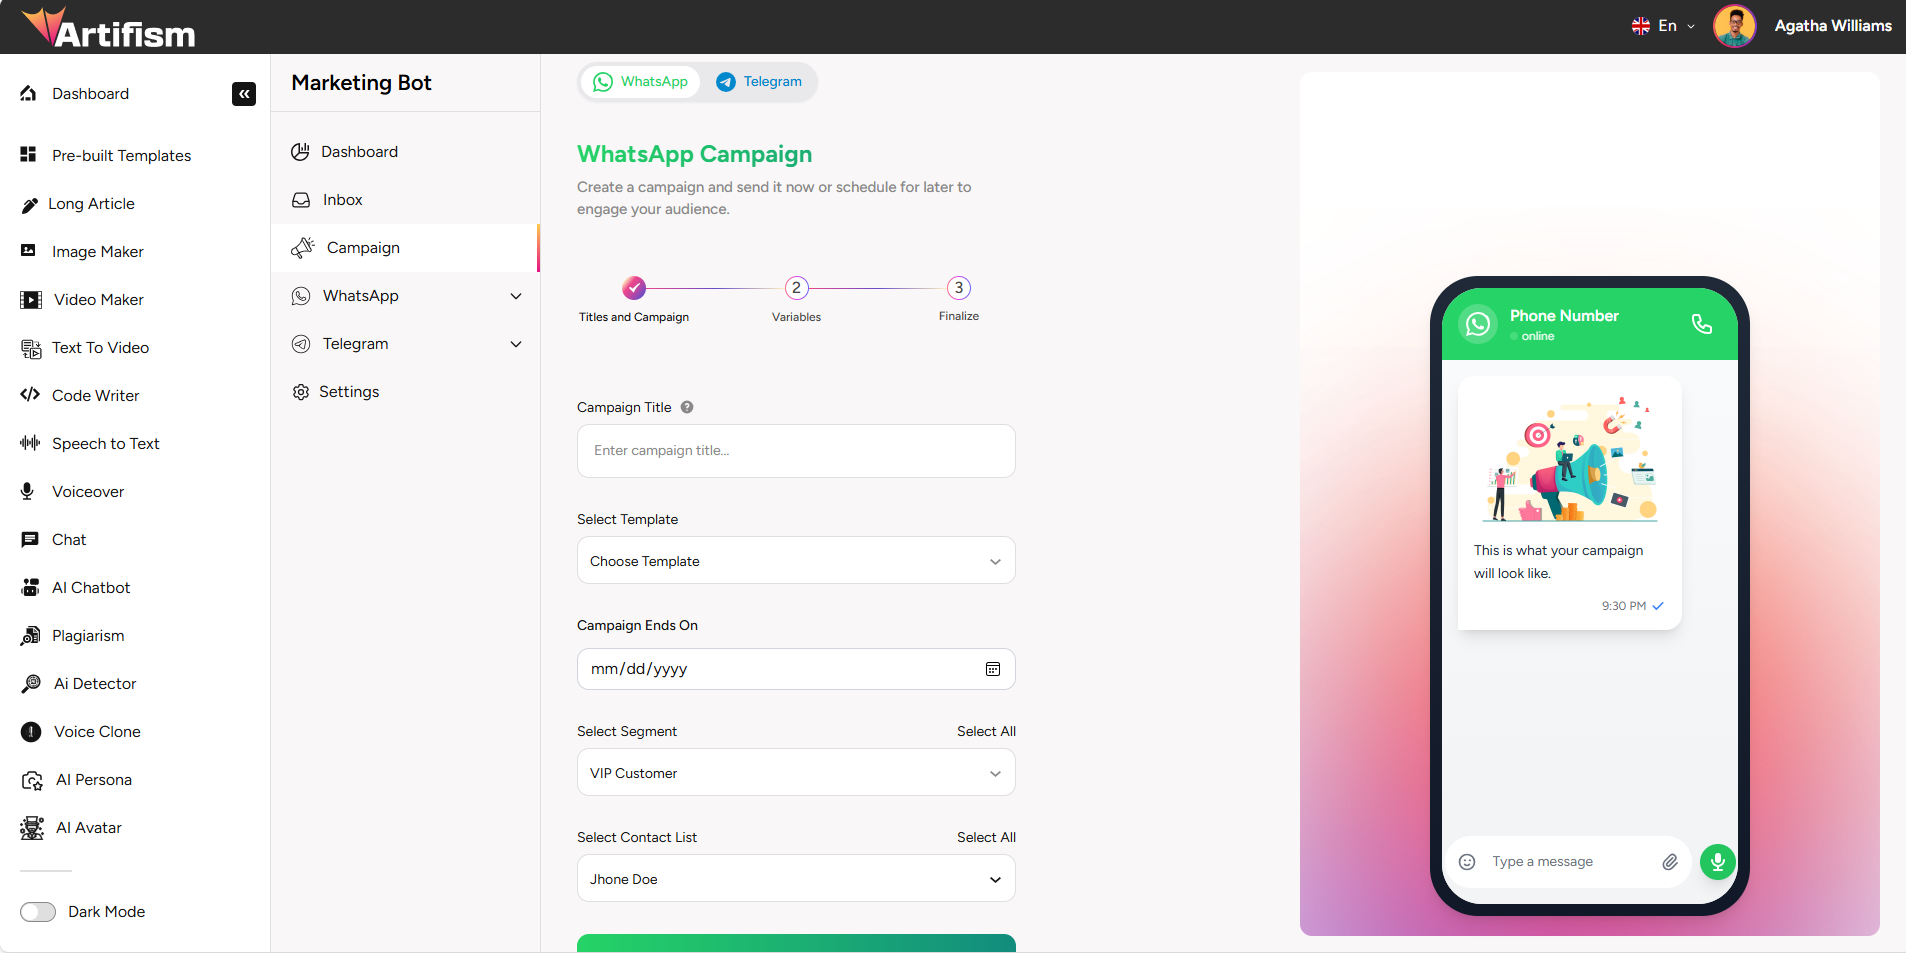
Task: Click the emoji icon in phone preview chat
Action: click(x=1466, y=861)
